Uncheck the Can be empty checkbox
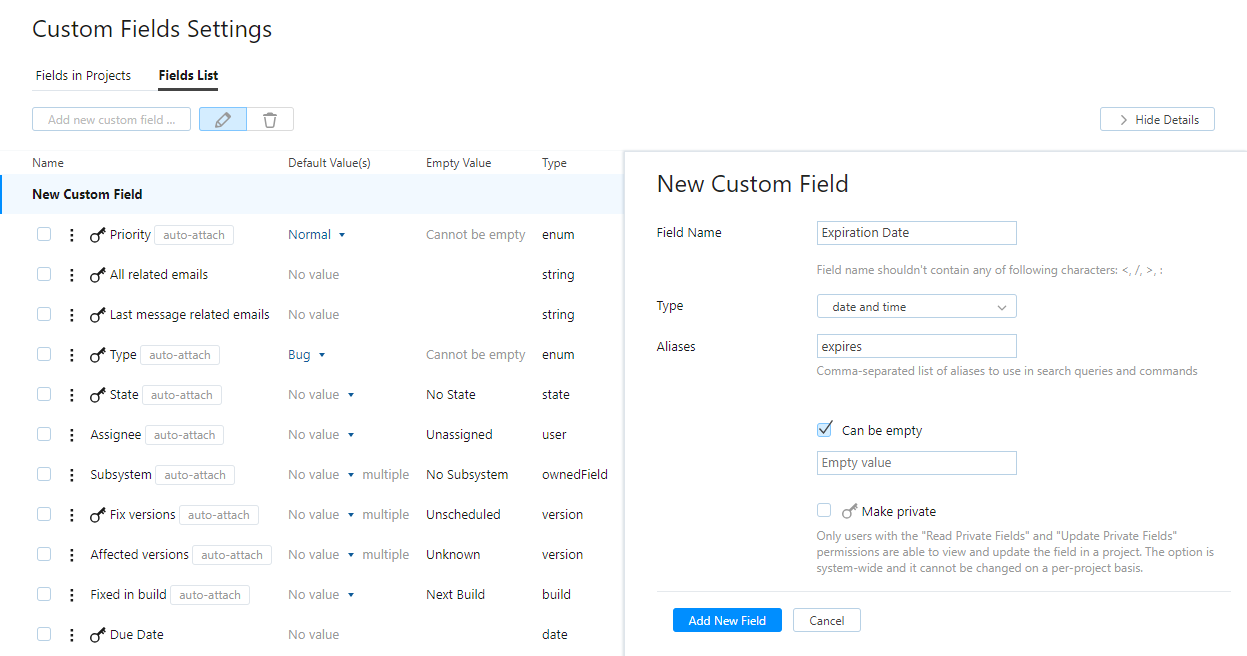Screen dimensions: 1247x656 click(x=825, y=430)
